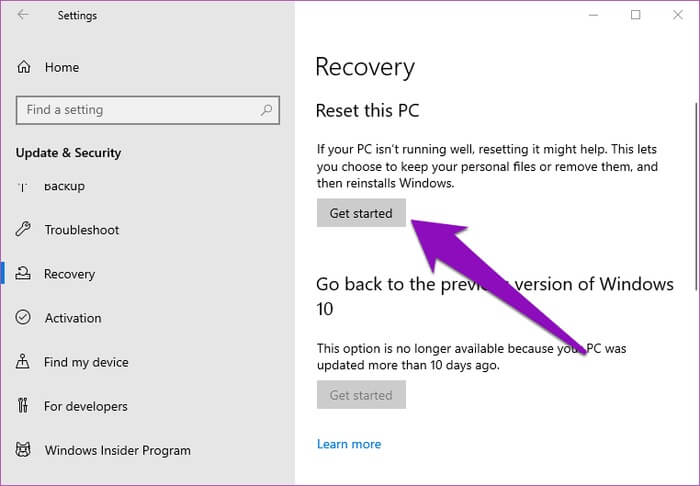Click the search magnifier icon
Screen dimensions: 700x486
267,110
